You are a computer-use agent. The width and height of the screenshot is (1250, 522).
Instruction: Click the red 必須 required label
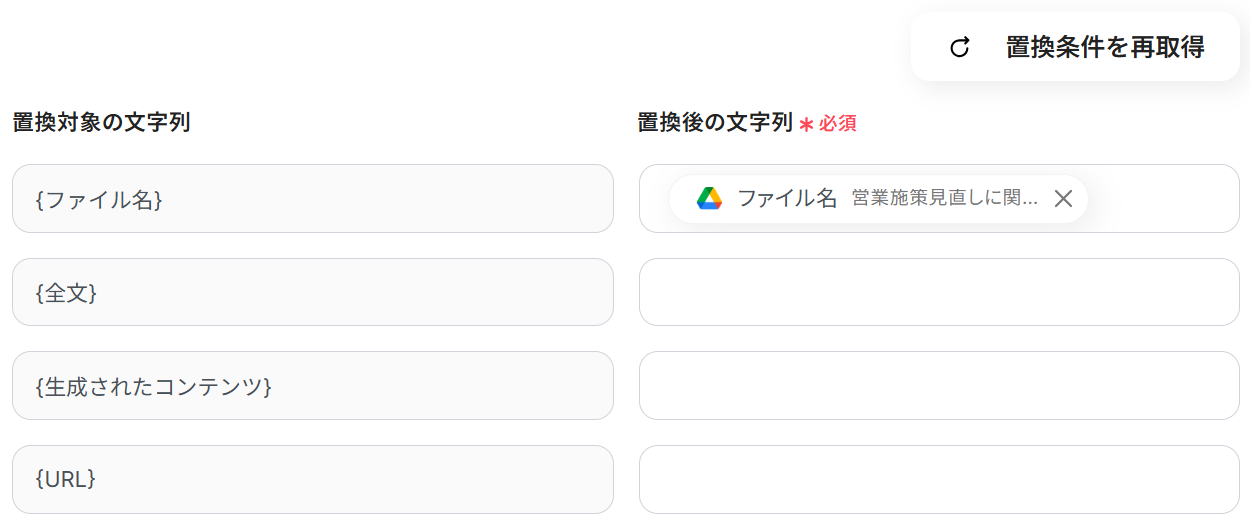click(x=838, y=124)
